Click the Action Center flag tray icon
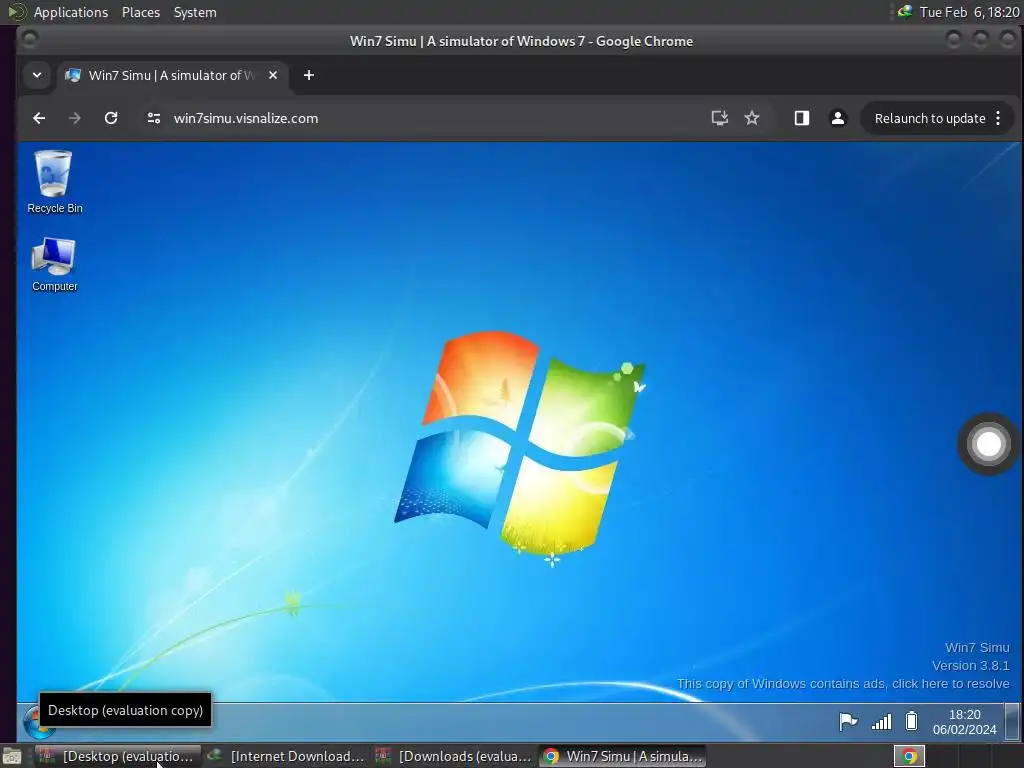This screenshot has width=1024, height=768. tap(848, 722)
